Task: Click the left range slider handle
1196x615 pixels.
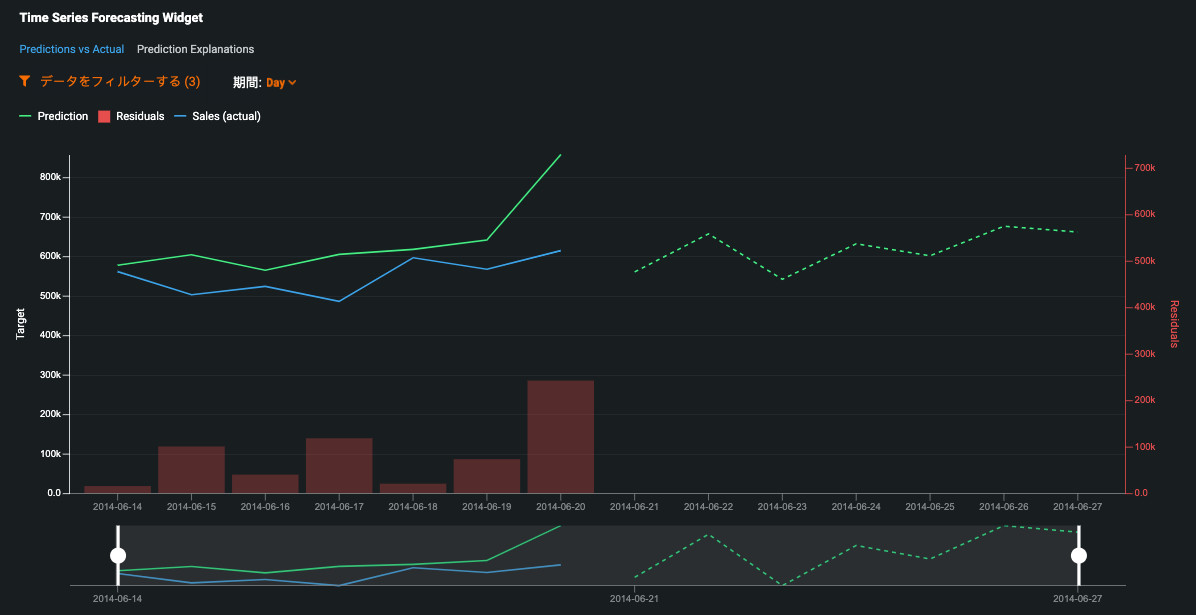Action: (x=118, y=555)
